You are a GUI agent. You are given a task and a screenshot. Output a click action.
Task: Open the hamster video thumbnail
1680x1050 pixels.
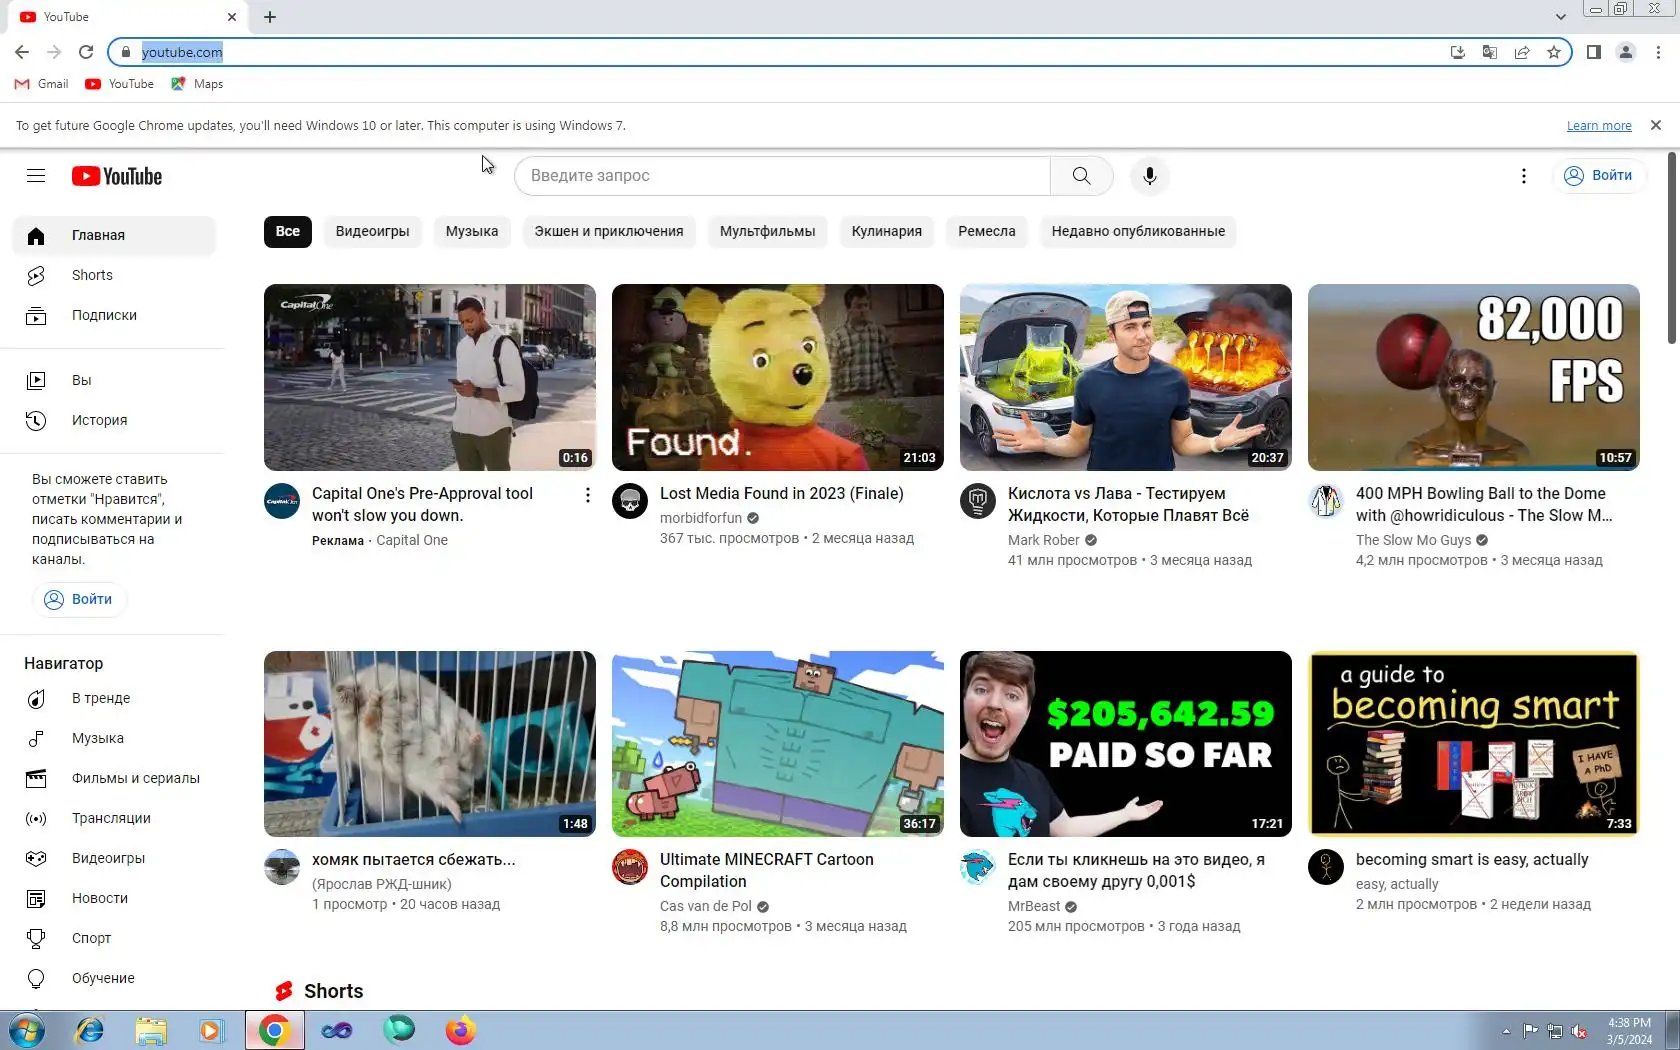click(x=430, y=744)
